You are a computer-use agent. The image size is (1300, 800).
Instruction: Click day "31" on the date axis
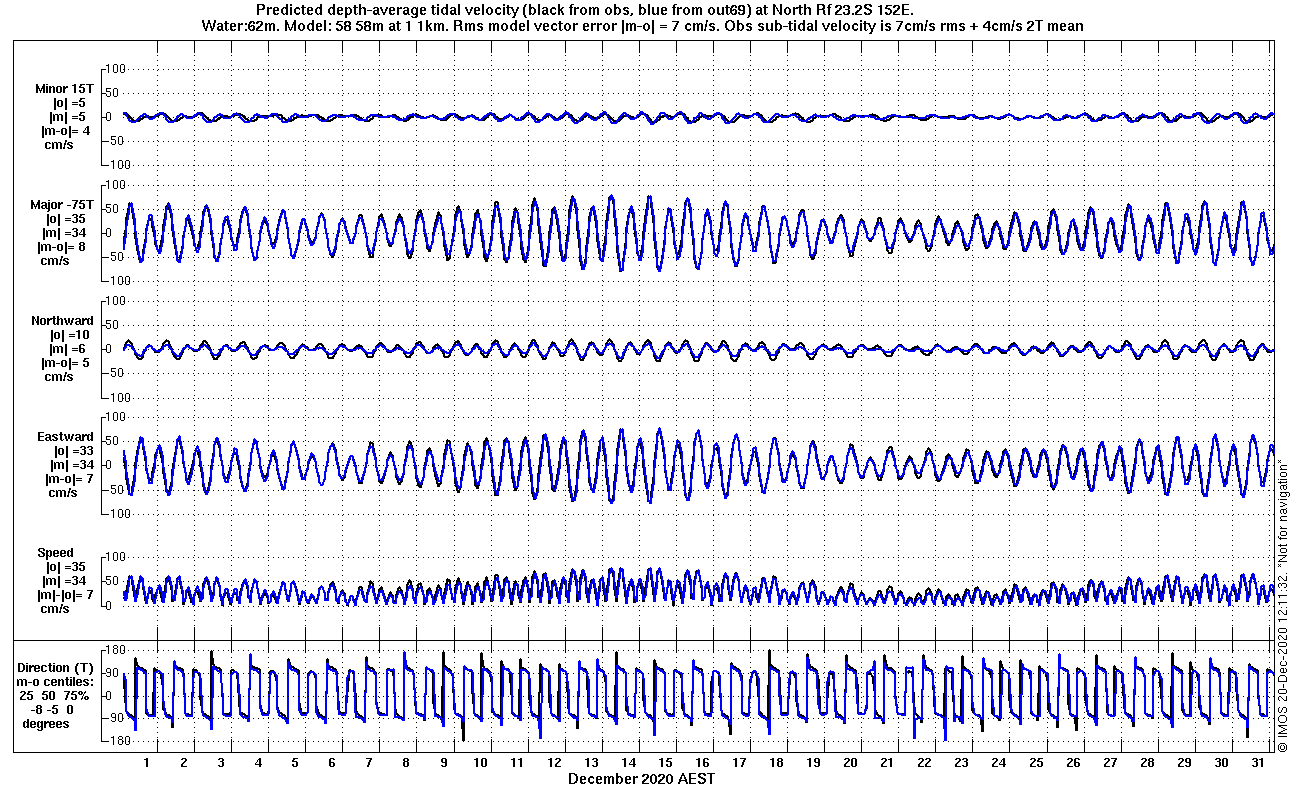1258,762
